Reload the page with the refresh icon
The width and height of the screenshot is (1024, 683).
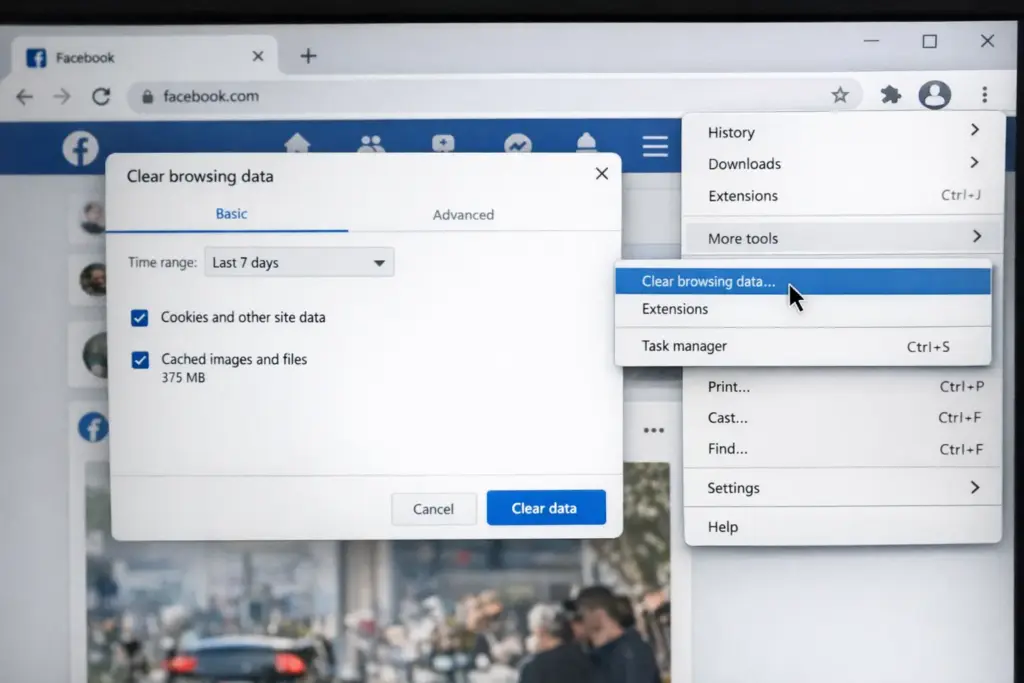coord(102,96)
